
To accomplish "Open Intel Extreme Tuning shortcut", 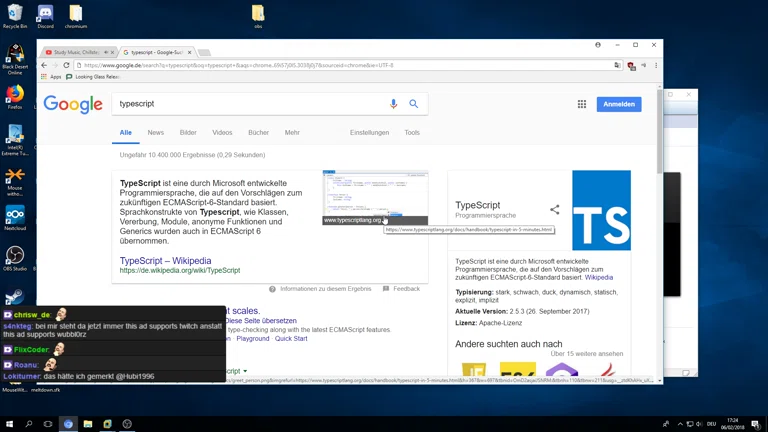I will coord(15,140).
